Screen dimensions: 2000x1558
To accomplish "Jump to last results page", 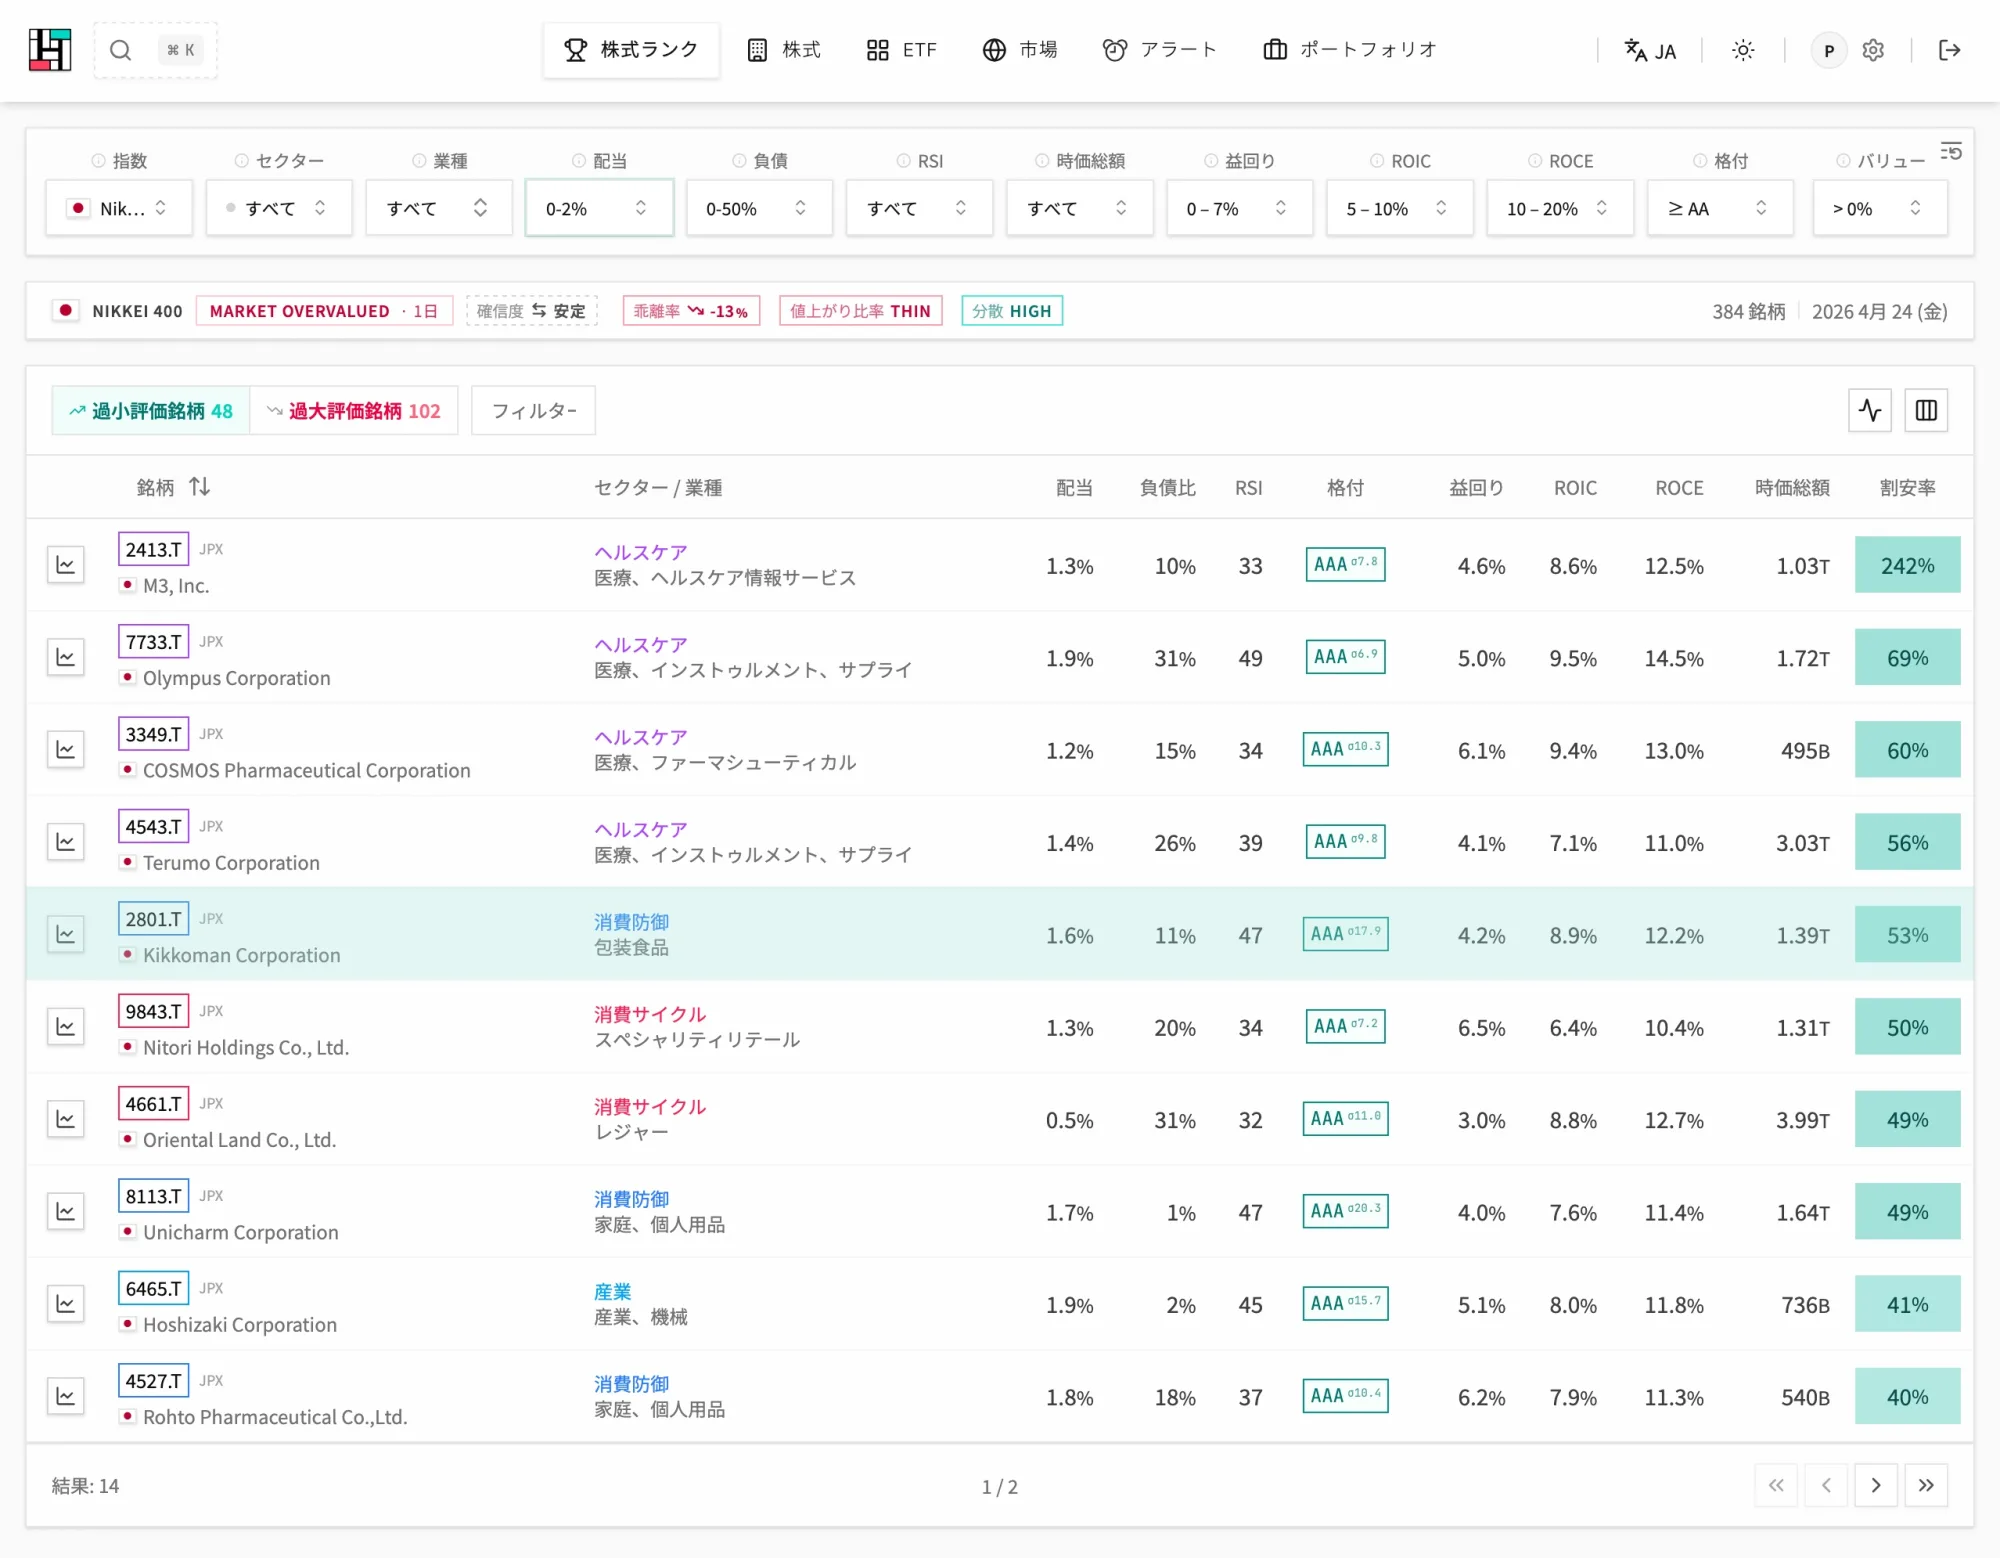I will coord(1926,1485).
